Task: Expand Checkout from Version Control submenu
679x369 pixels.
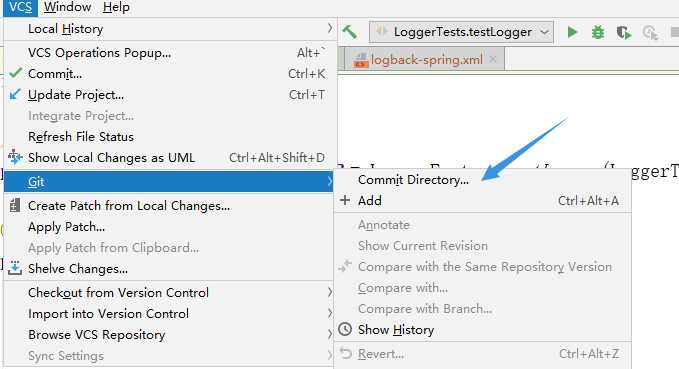Action: (x=169, y=293)
